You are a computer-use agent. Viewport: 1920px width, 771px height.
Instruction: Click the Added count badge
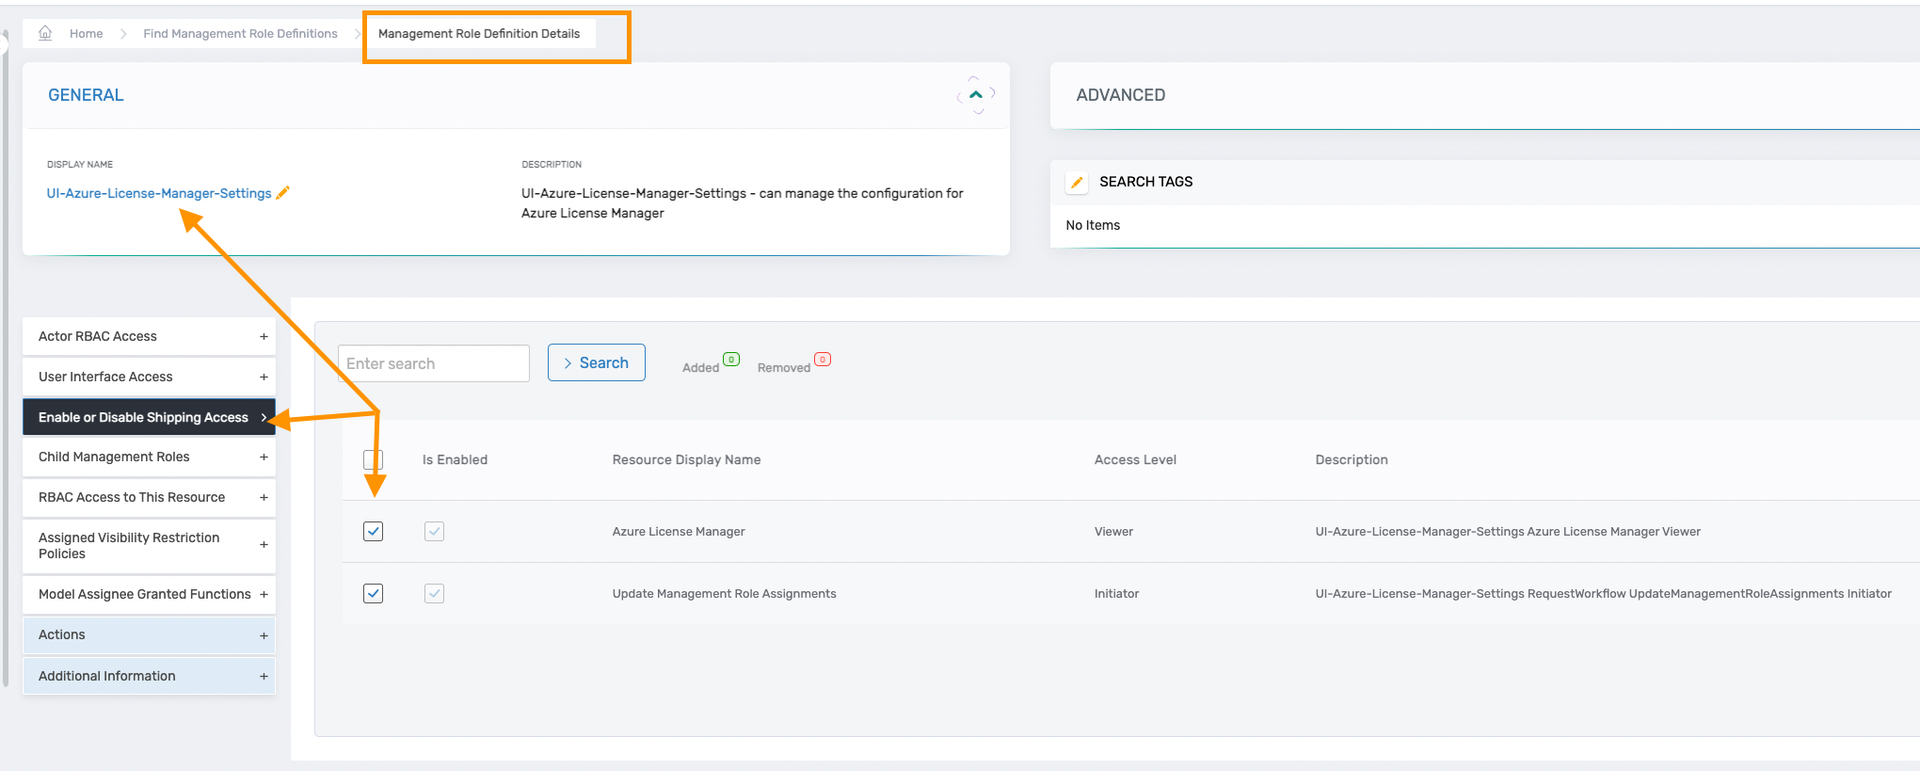(731, 359)
